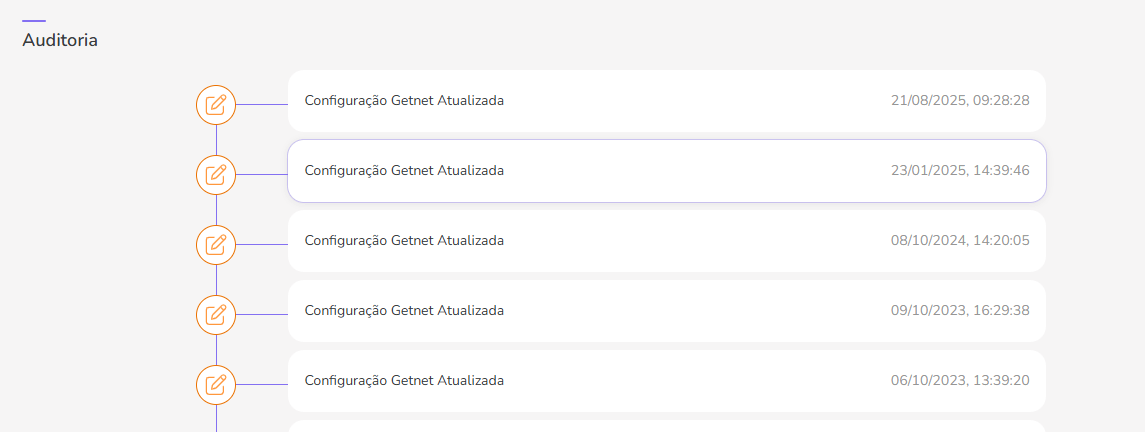The width and height of the screenshot is (1145, 432).
Task: Click the purple accent line above Auditoria
Action: (x=34, y=21)
